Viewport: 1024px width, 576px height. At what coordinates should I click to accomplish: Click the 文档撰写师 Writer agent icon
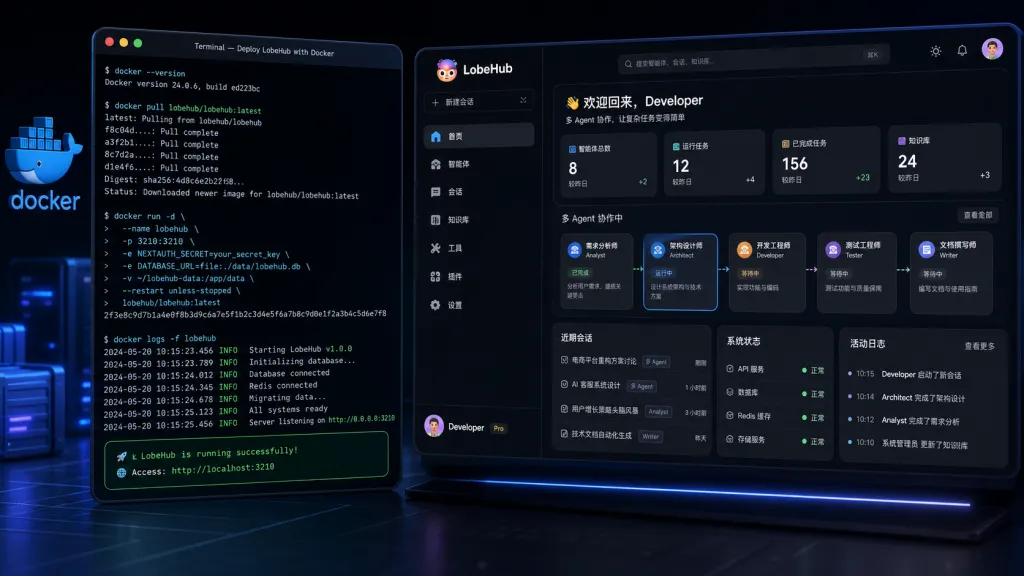[x=927, y=249]
